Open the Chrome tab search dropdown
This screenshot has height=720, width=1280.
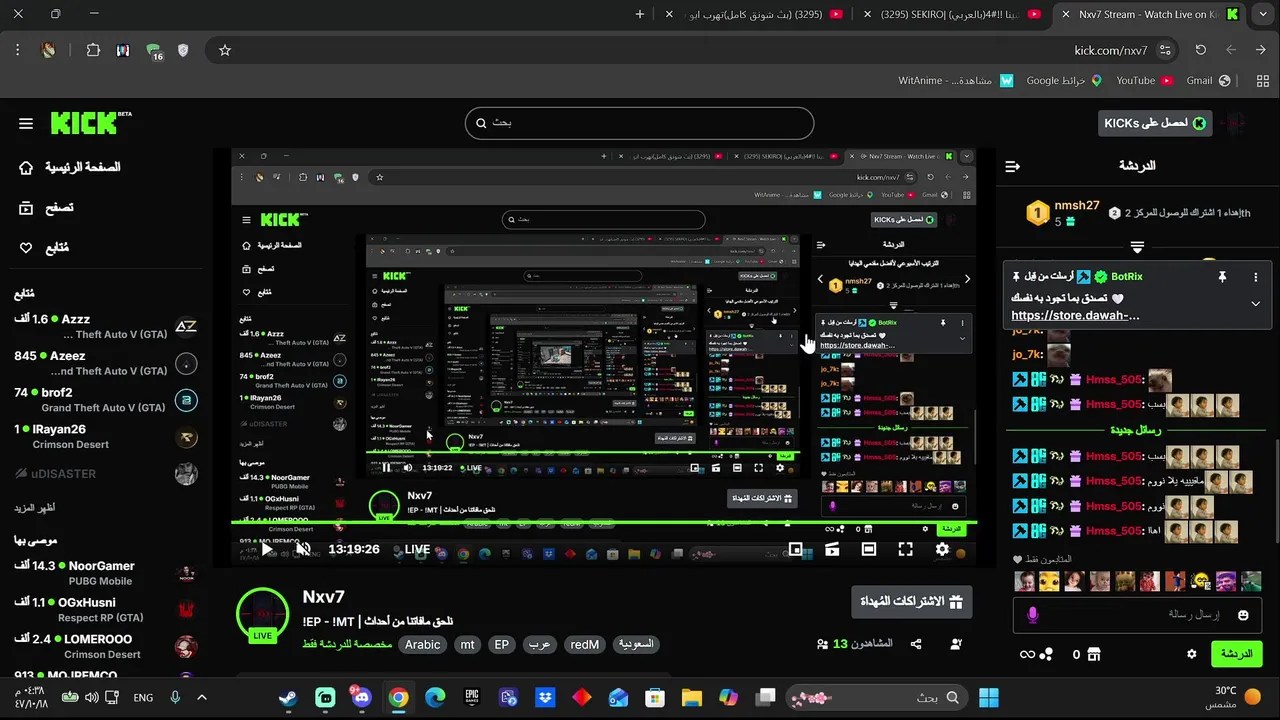(x=1261, y=14)
